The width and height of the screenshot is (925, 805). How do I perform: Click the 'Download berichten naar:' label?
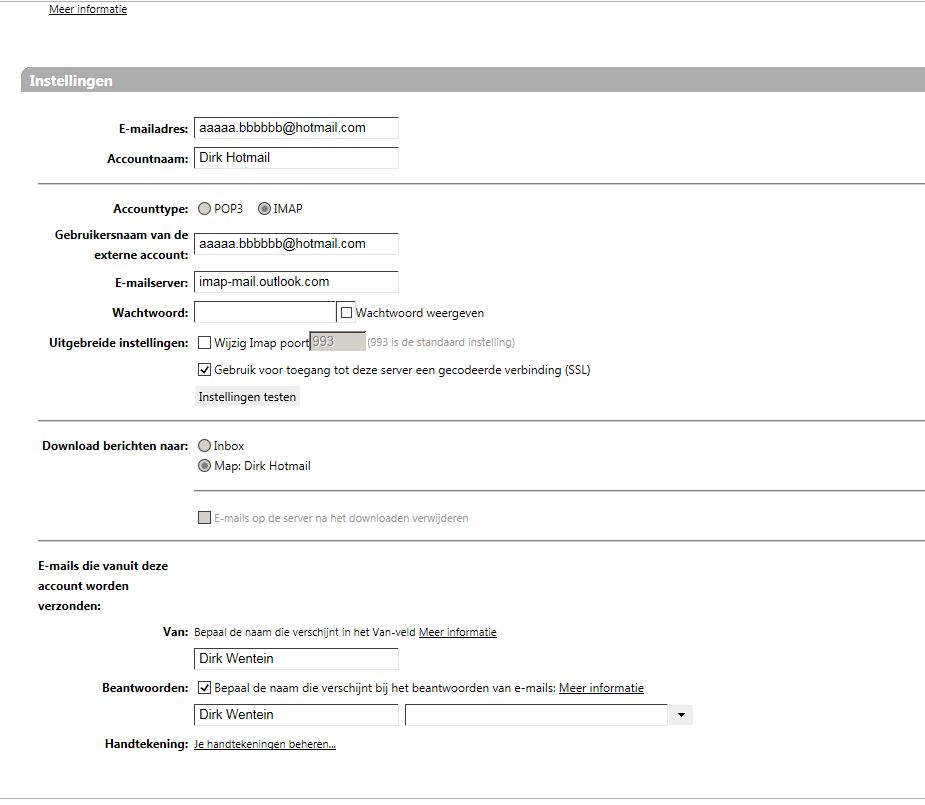coord(115,446)
